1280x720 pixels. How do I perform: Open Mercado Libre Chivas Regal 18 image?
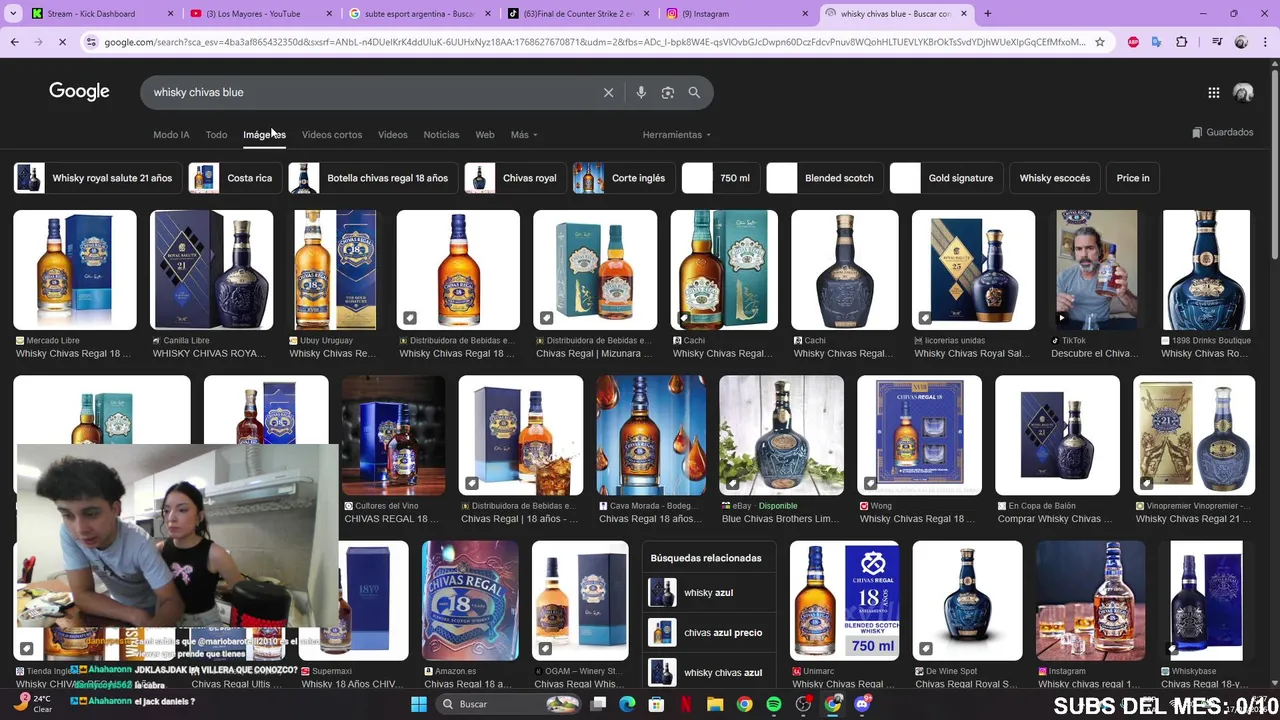pyautogui.click(x=75, y=270)
